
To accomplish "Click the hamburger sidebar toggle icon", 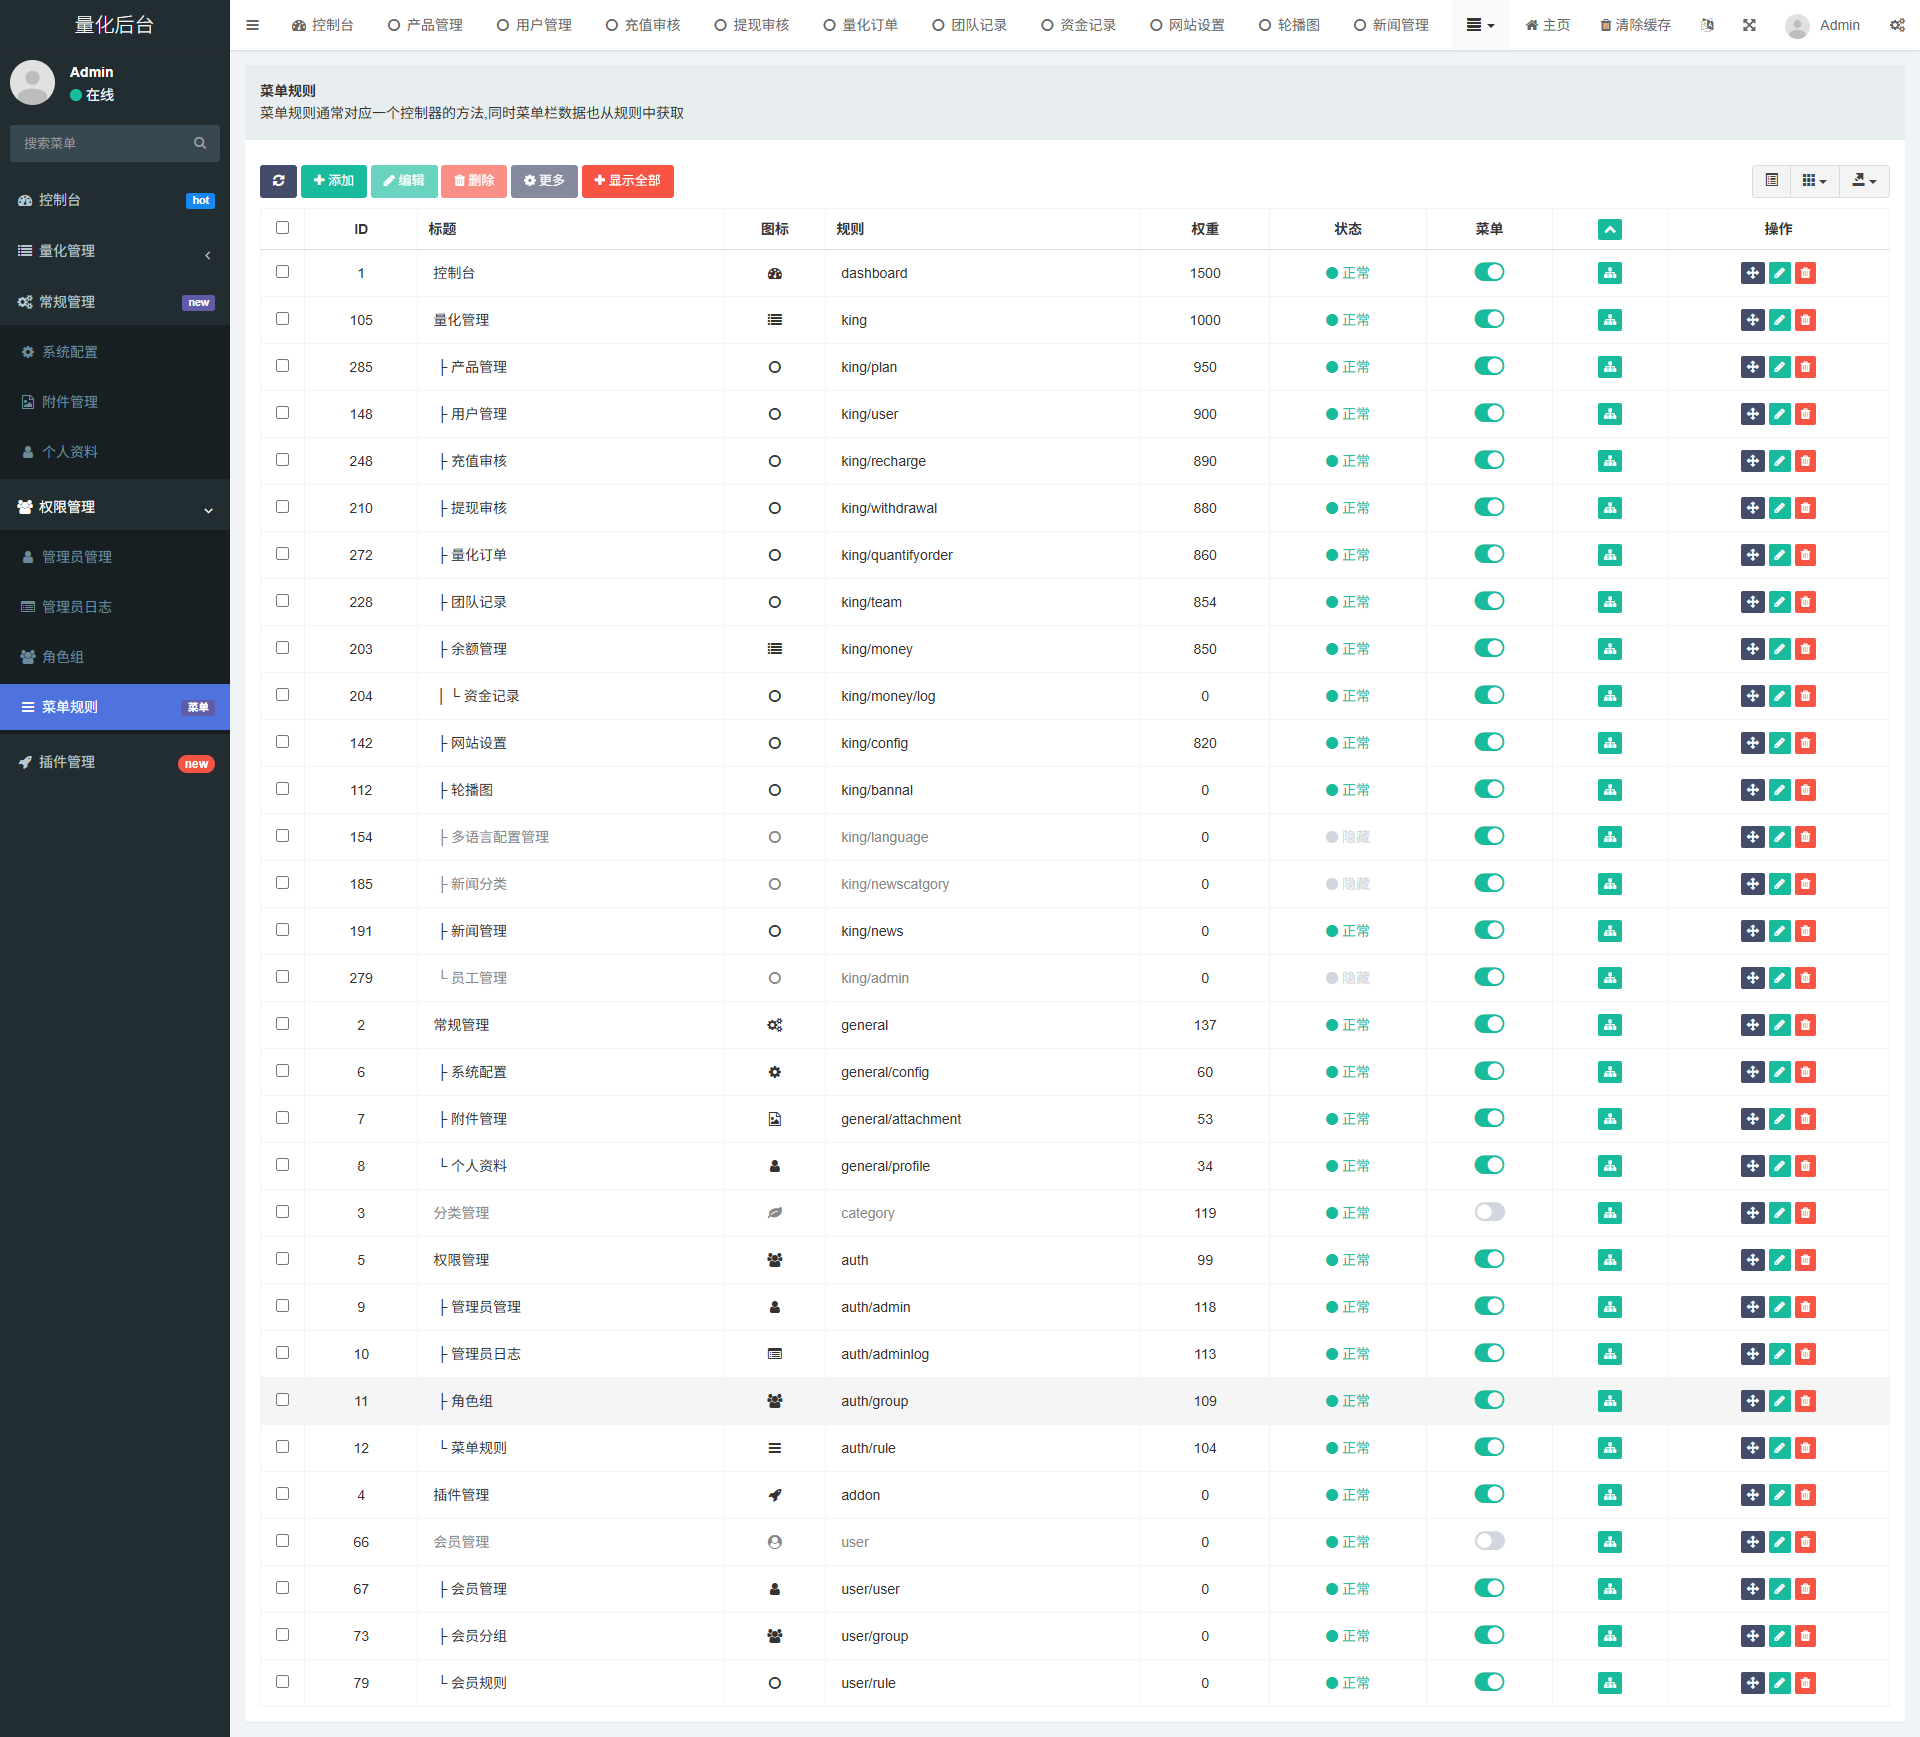I will (252, 25).
